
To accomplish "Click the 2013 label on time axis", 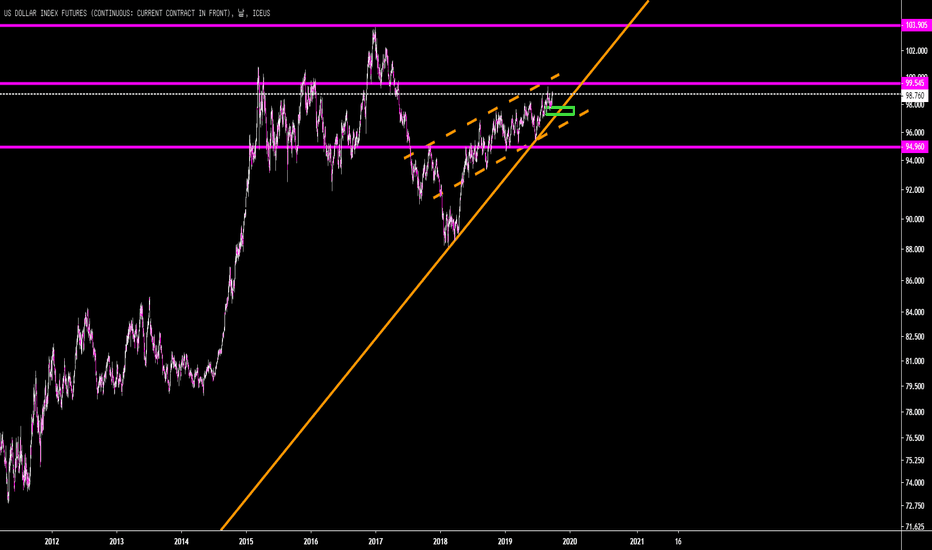I will (116, 542).
